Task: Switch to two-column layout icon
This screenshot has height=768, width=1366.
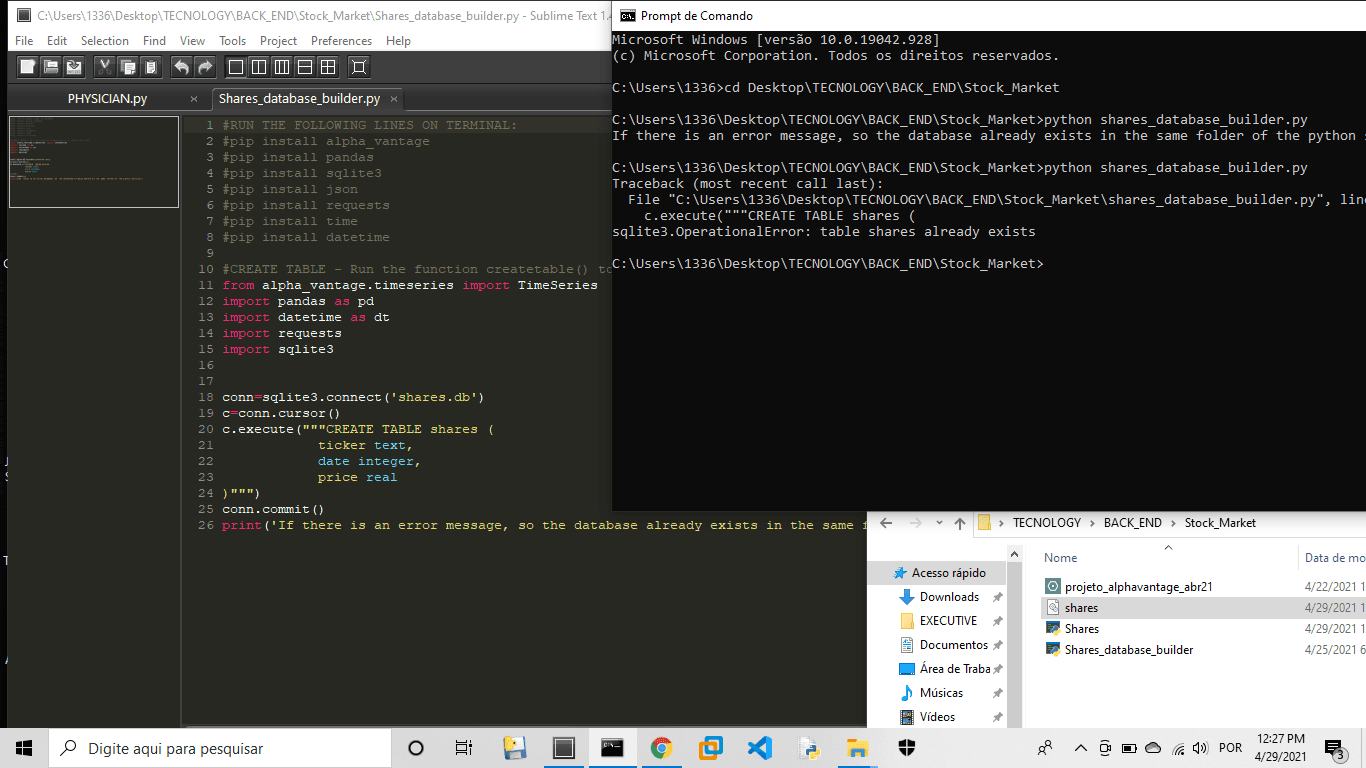Action: pos(259,67)
